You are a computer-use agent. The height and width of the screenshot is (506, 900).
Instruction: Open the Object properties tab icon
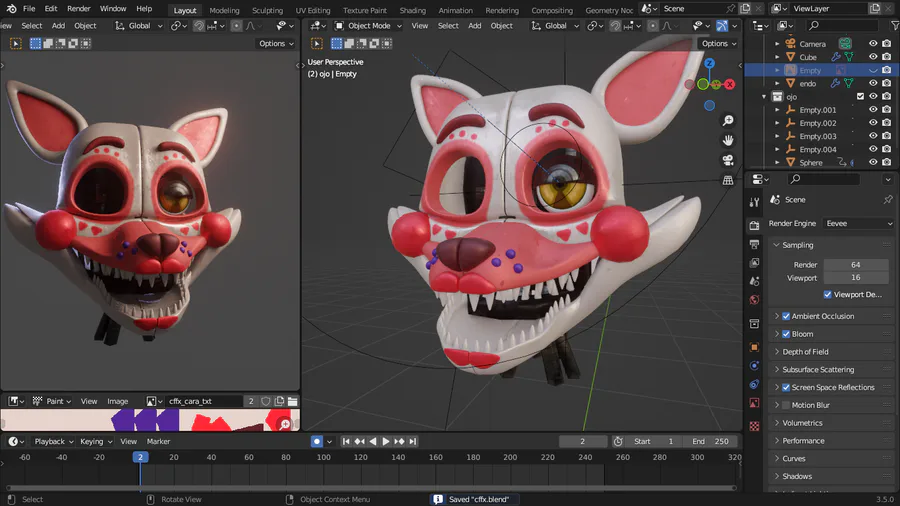[754, 347]
